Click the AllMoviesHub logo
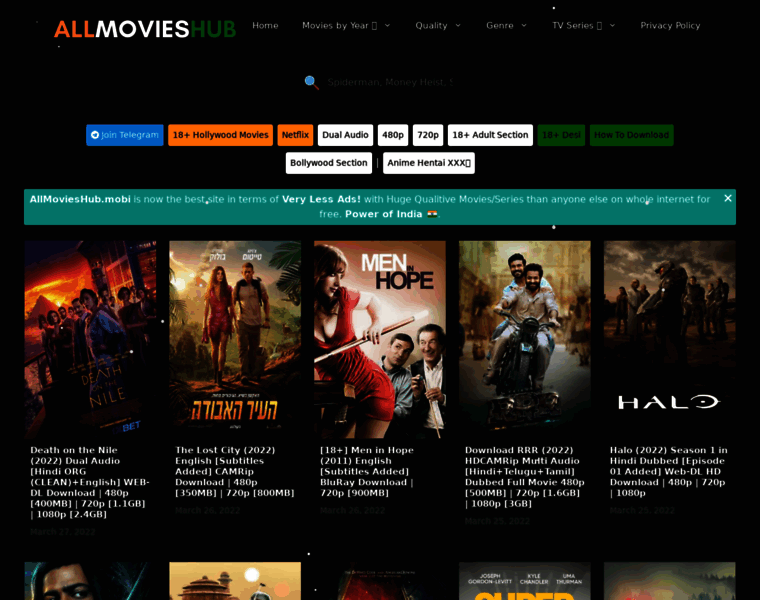 (144, 29)
